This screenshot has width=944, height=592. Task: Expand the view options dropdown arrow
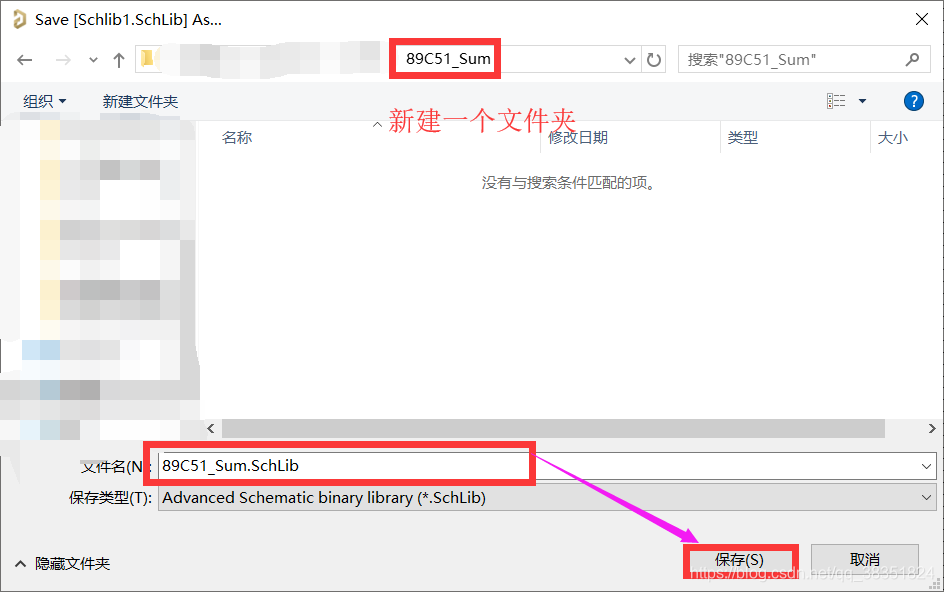click(x=862, y=101)
